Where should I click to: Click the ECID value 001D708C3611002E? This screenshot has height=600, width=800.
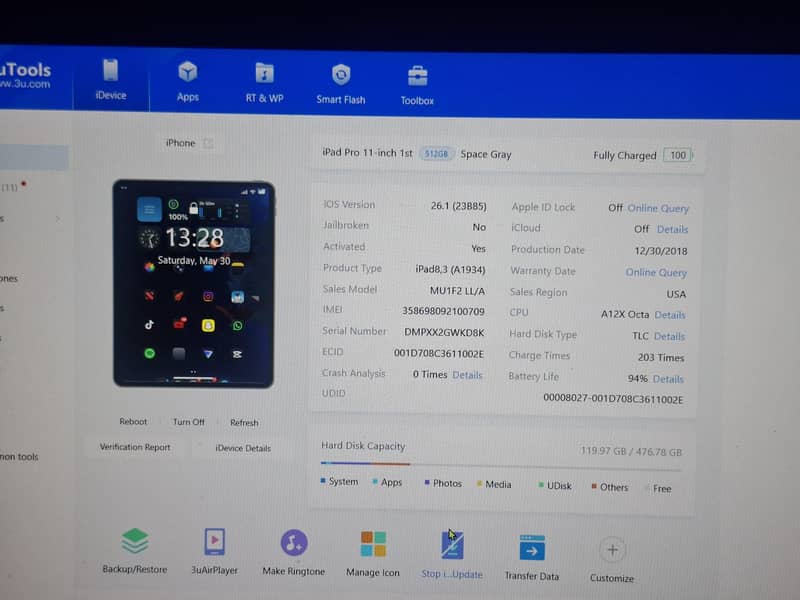point(439,354)
